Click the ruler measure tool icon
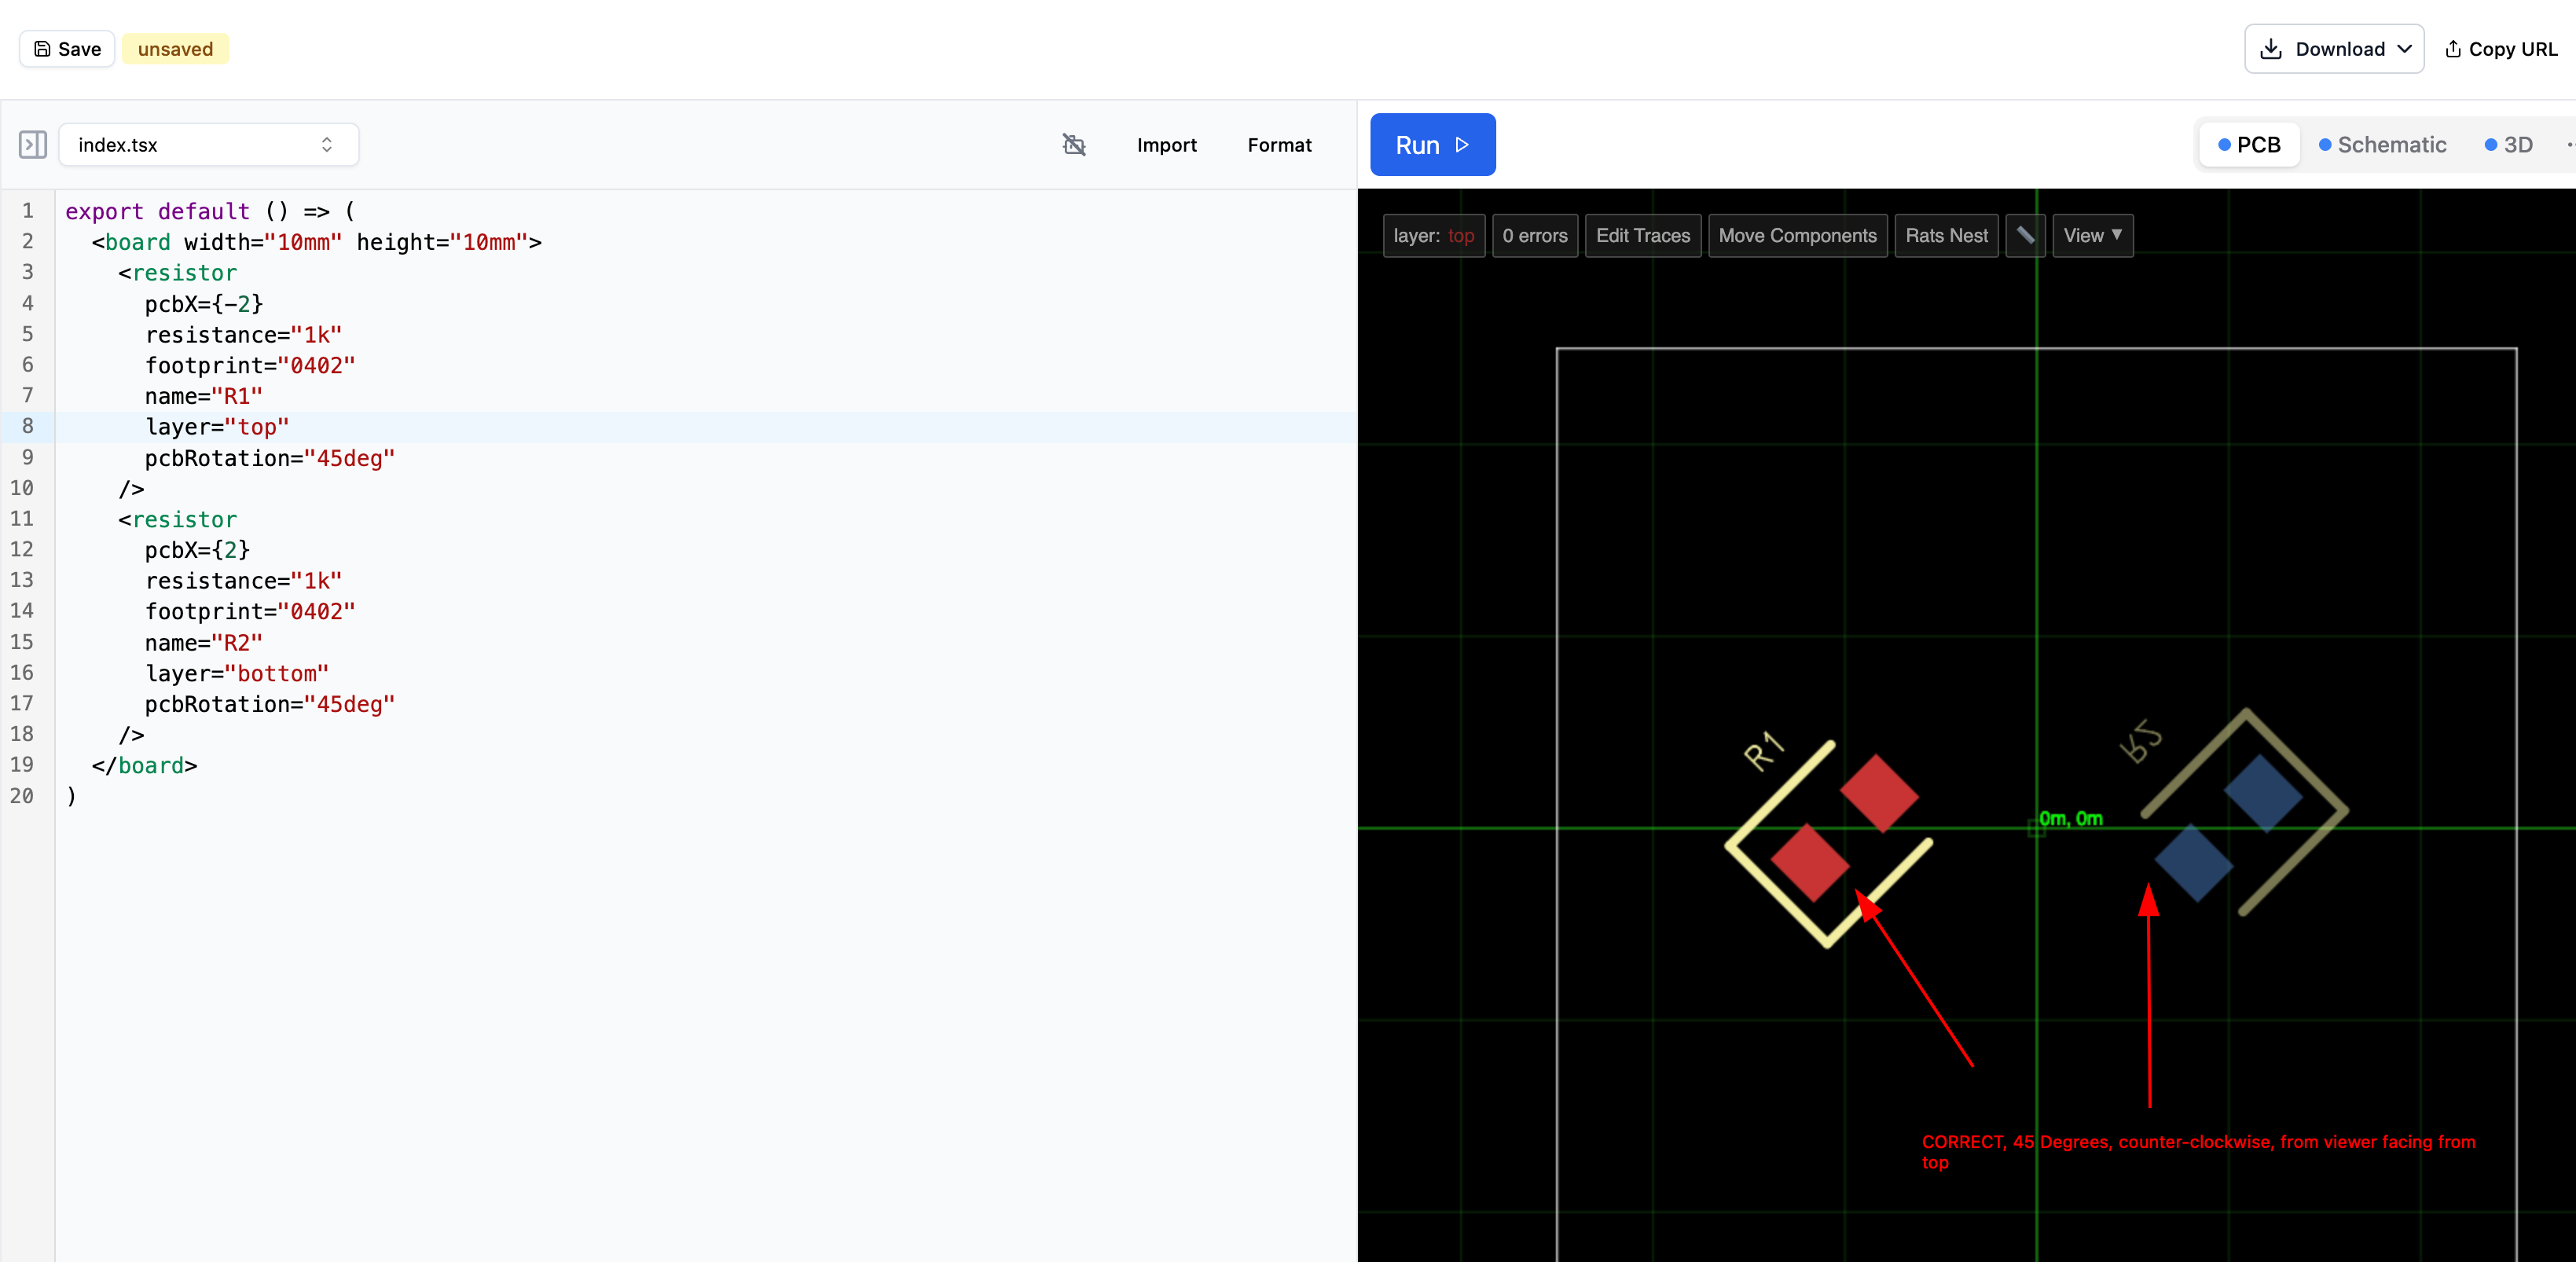The width and height of the screenshot is (2576, 1262). [x=2025, y=236]
